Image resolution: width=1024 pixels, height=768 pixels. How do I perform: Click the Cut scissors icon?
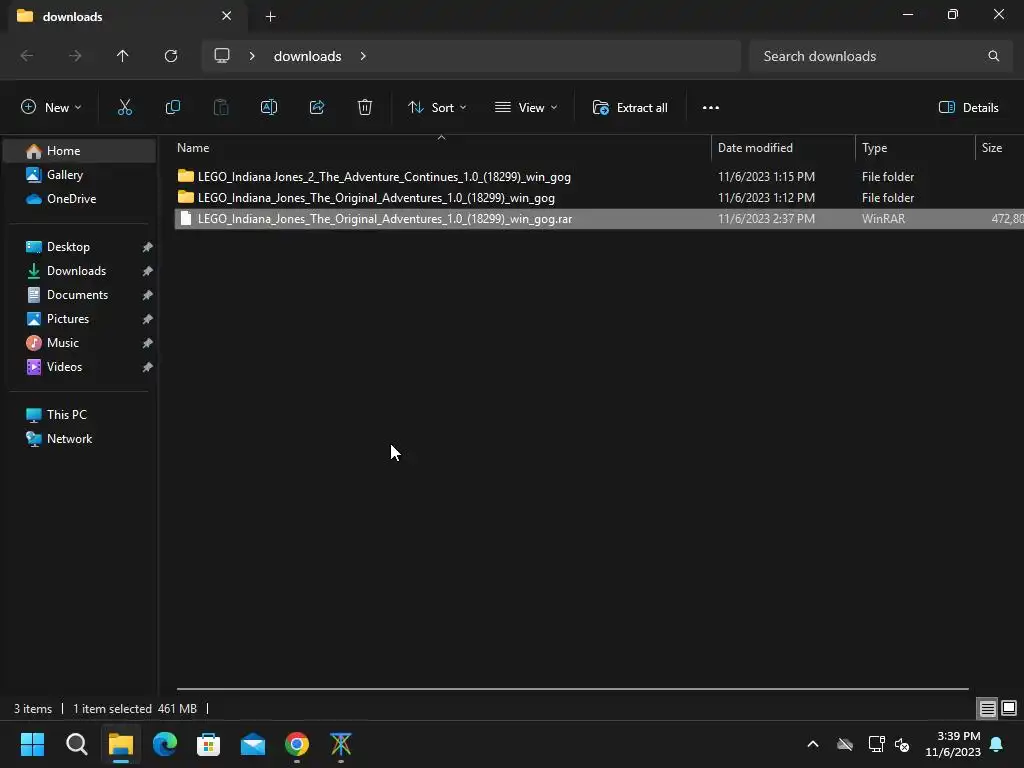click(124, 108)
